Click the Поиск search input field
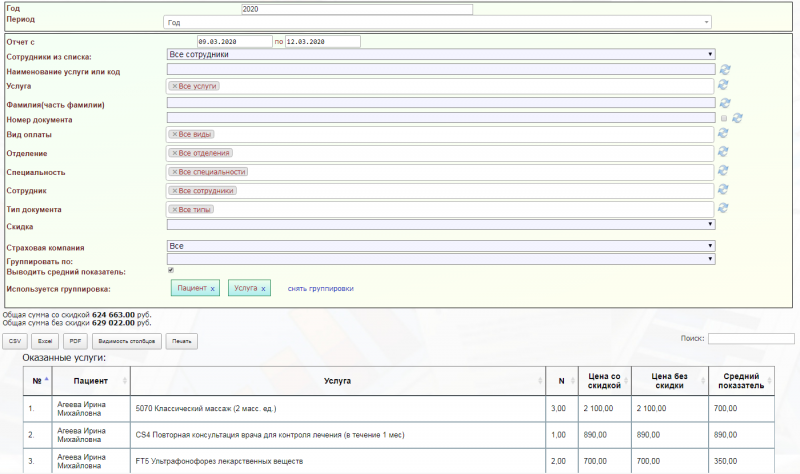Screen dimensions: 800x474 752,338
